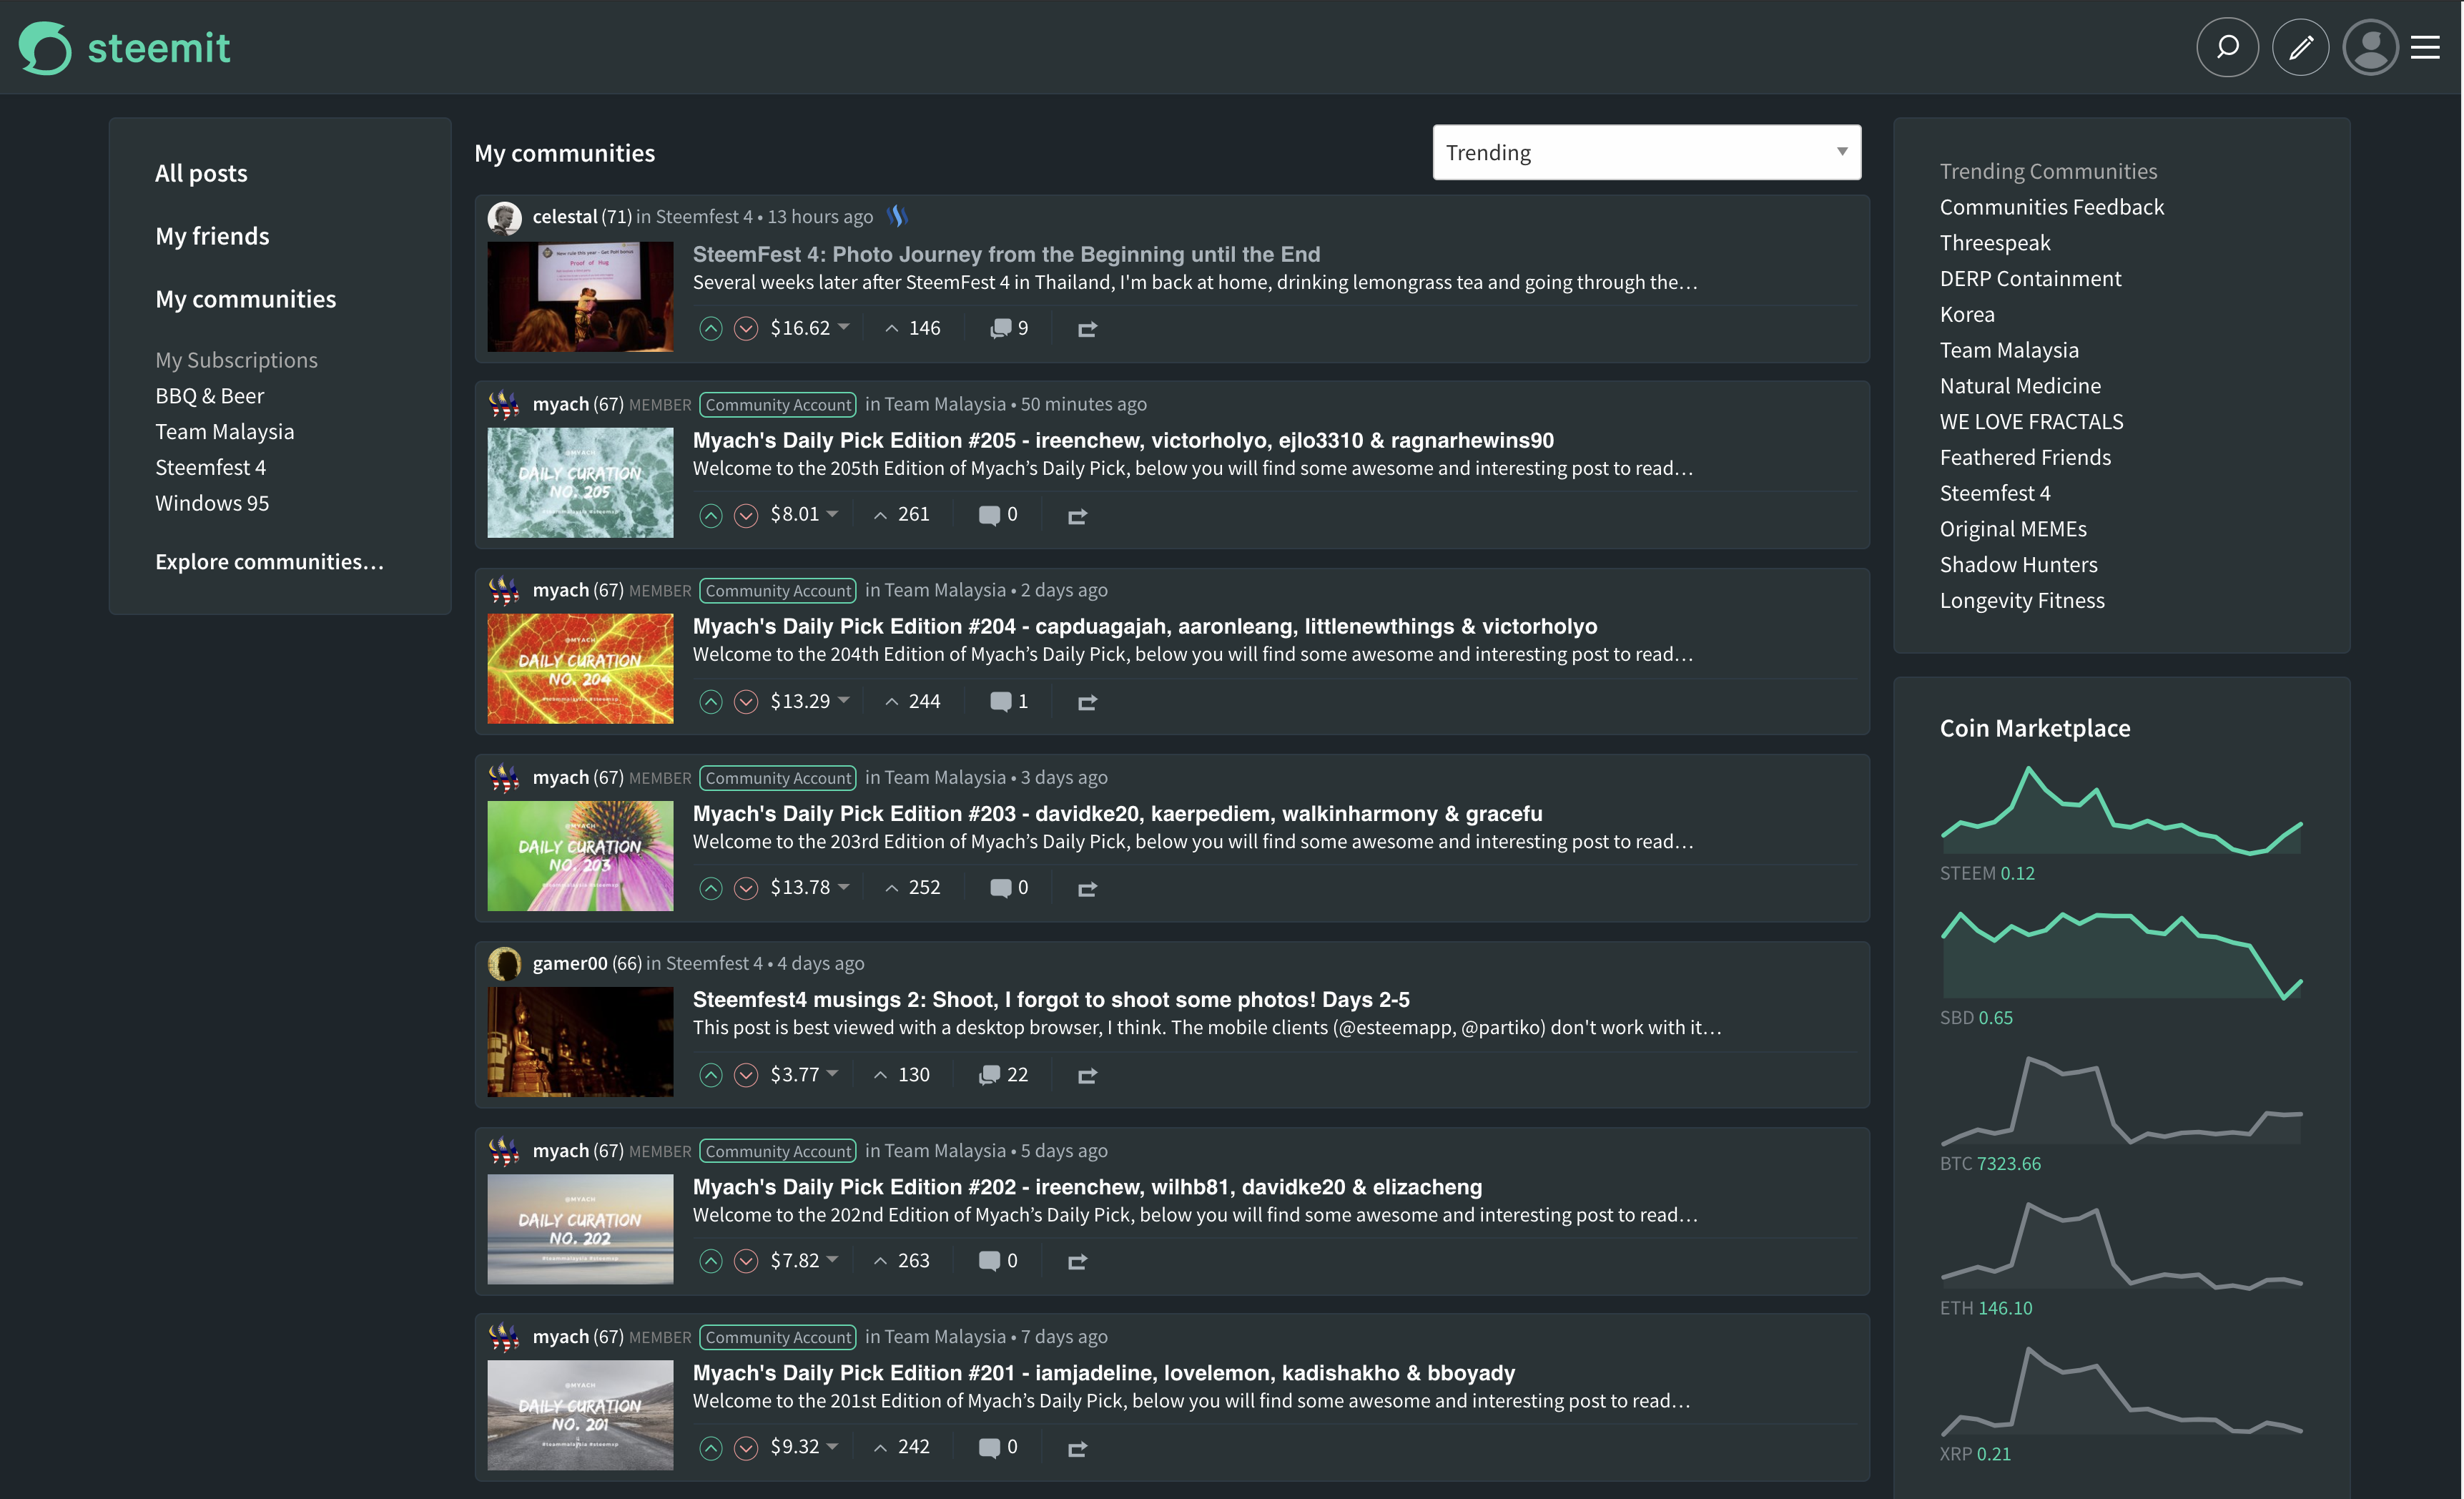The height and width of the screenshot is (1499, 2464).
Task: Open BBQ & Beer subscription
Action: pos(209,396)
